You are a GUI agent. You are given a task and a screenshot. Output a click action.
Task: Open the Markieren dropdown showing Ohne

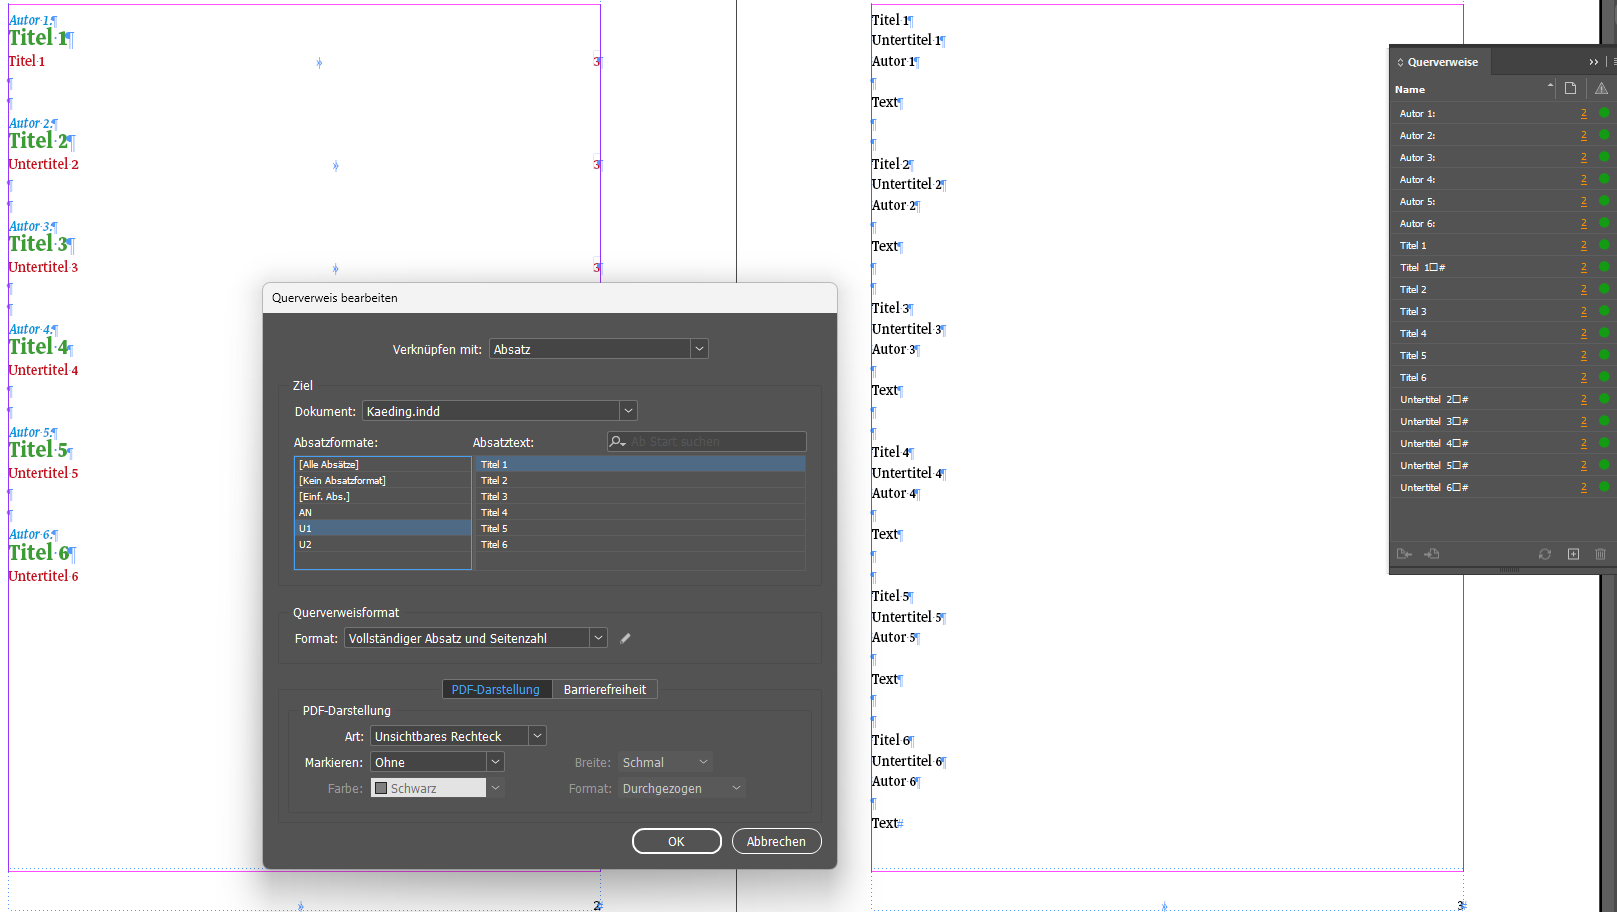click(494, 761)
